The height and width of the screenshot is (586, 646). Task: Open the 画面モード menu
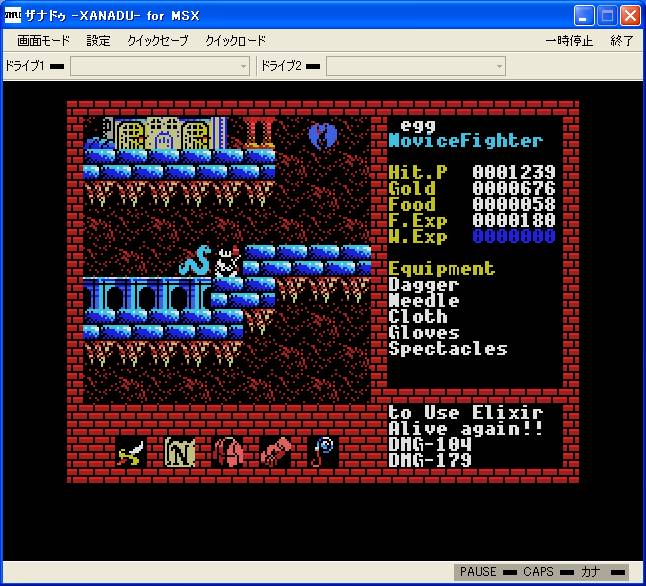pos(43,40)
